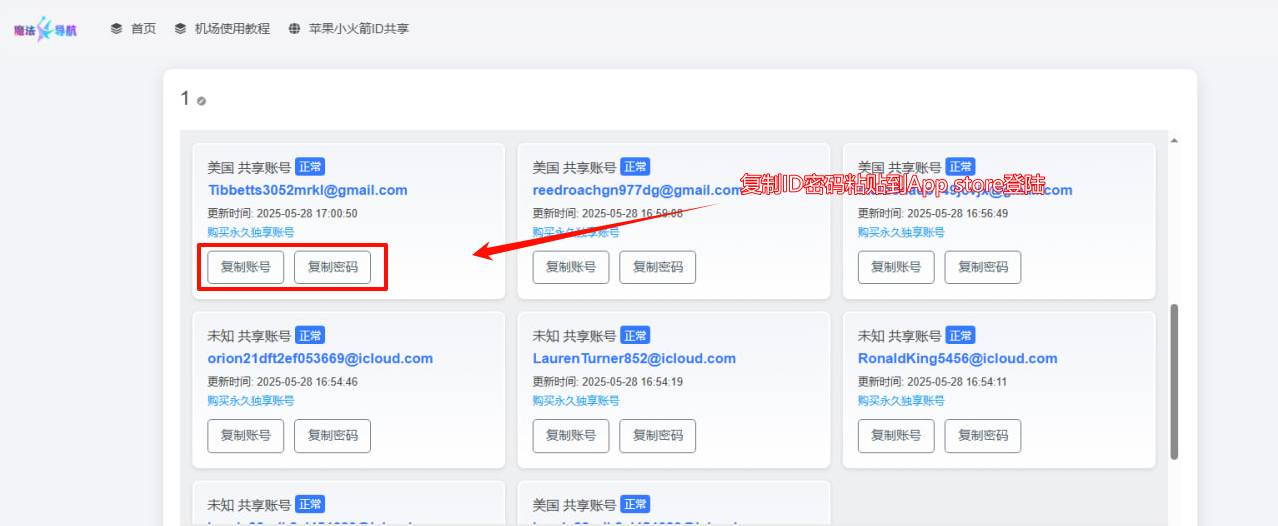
Task: Go to 苹果小火箭ID共享 page
Action: 361,29
